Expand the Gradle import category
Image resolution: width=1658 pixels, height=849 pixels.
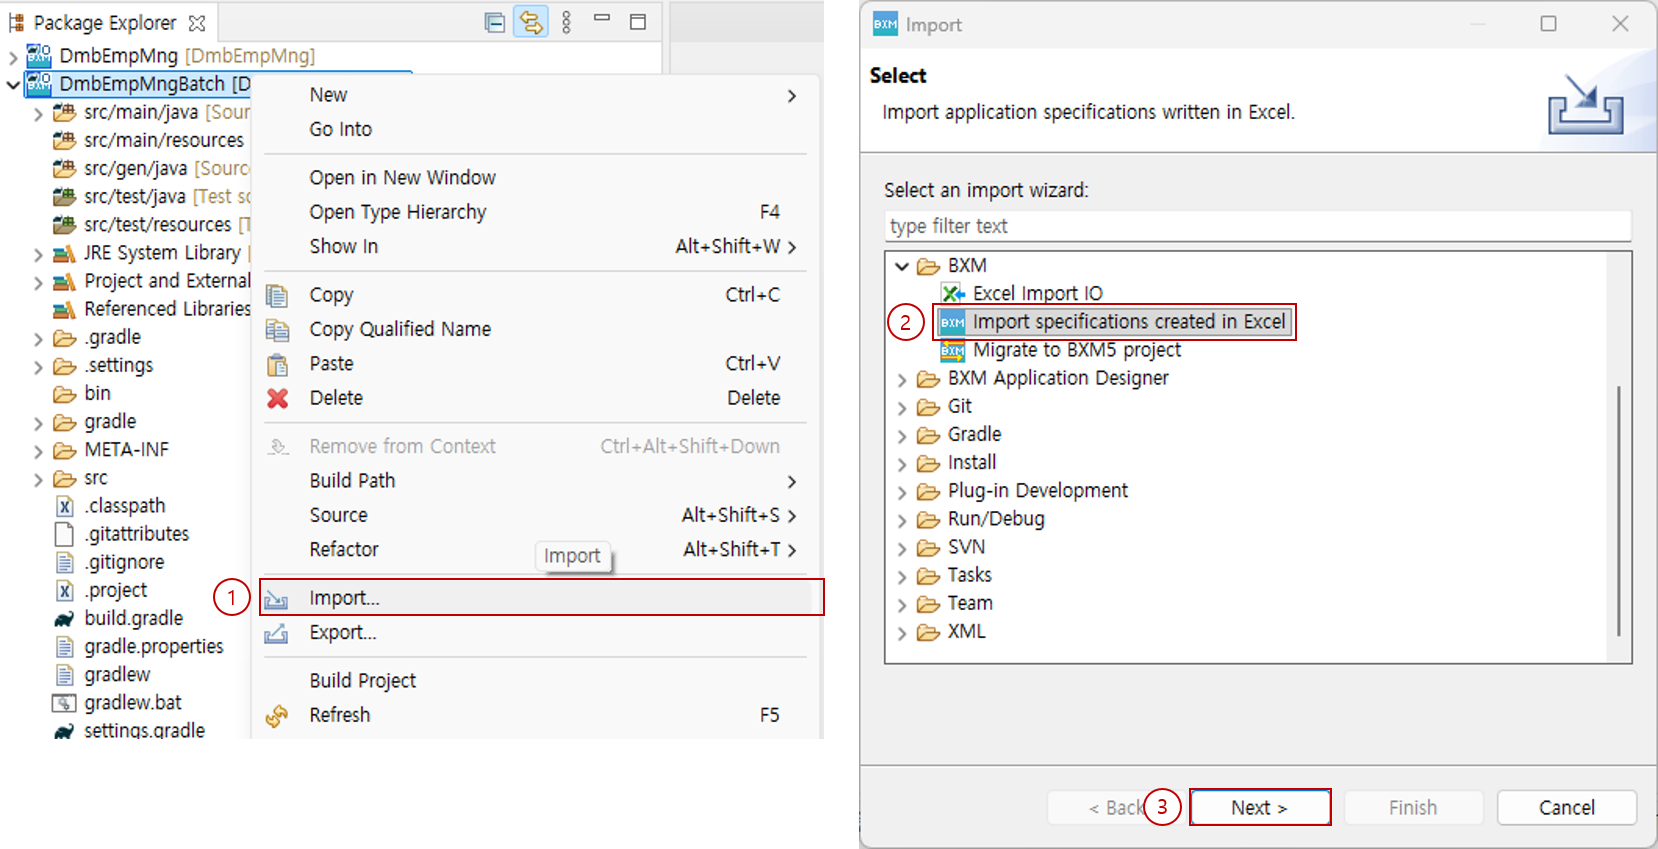pyautogui.click(x=902, y=435)
